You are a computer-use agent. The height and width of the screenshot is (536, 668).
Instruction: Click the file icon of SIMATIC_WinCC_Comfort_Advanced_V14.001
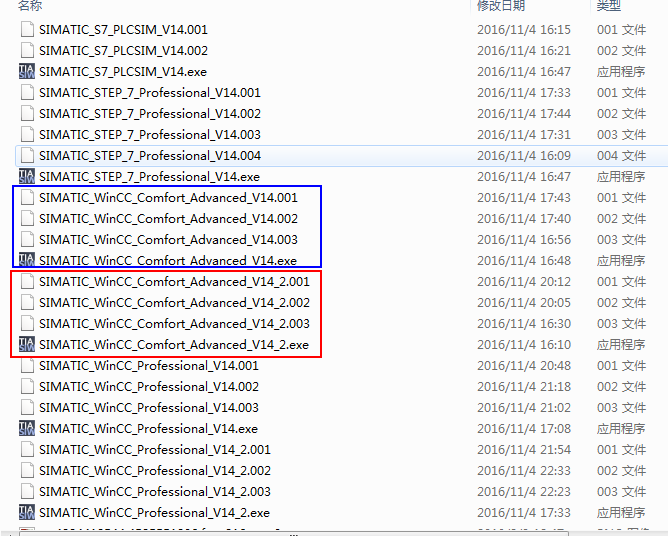tap(27, 197)
